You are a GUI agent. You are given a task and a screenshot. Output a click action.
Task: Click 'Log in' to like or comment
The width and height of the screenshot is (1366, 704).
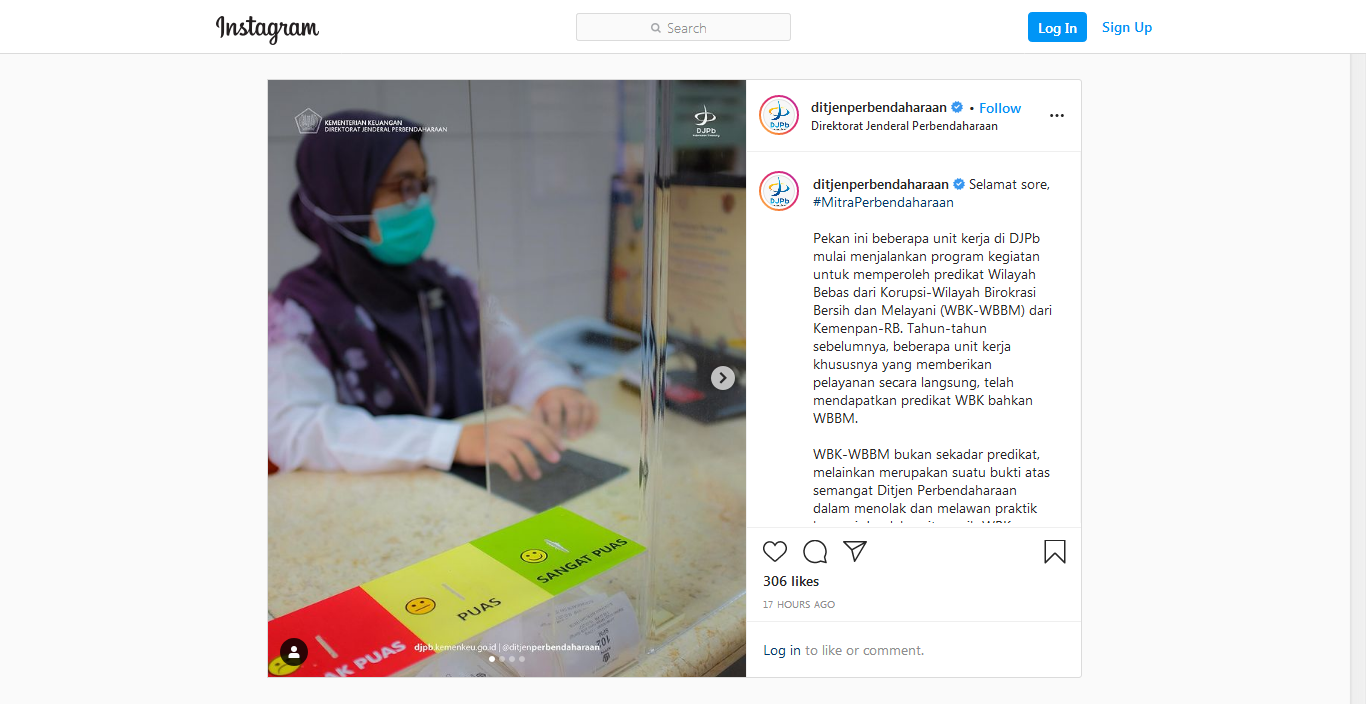[x=782, y=650]
